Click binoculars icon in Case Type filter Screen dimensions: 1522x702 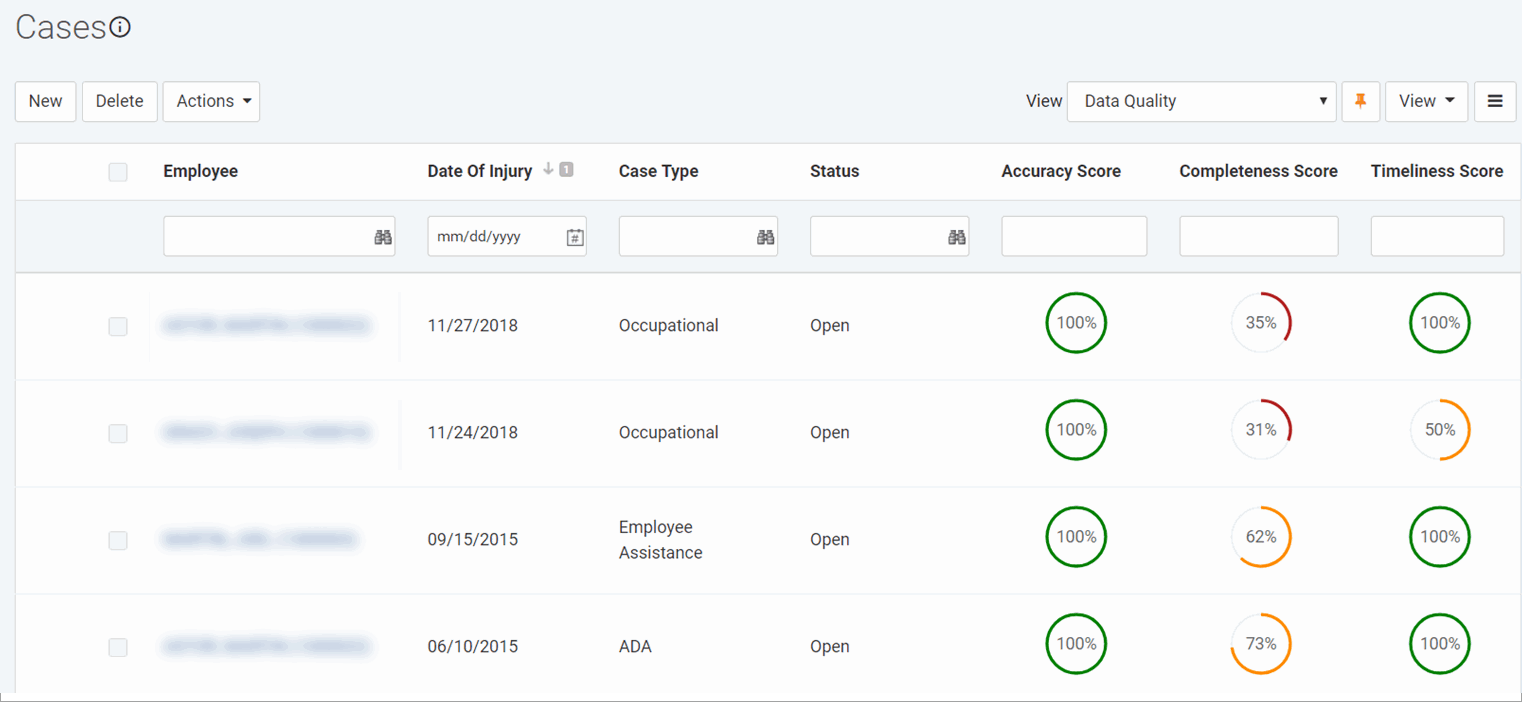click(x=766, y=237)
